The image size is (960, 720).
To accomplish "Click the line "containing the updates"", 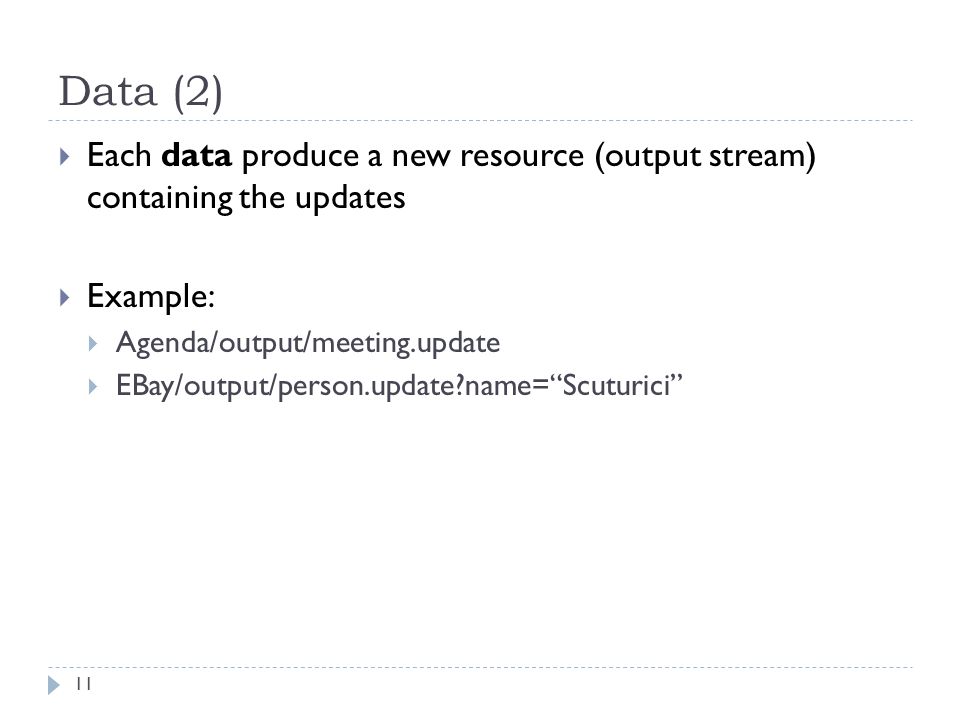I will tap(246, 198).
